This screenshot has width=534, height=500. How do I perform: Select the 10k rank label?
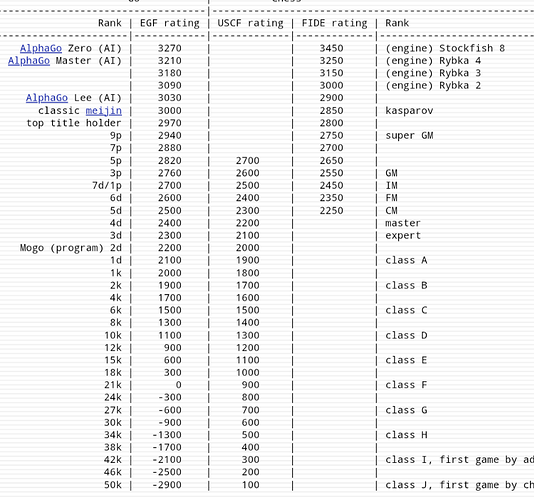[x=113, y=335]
